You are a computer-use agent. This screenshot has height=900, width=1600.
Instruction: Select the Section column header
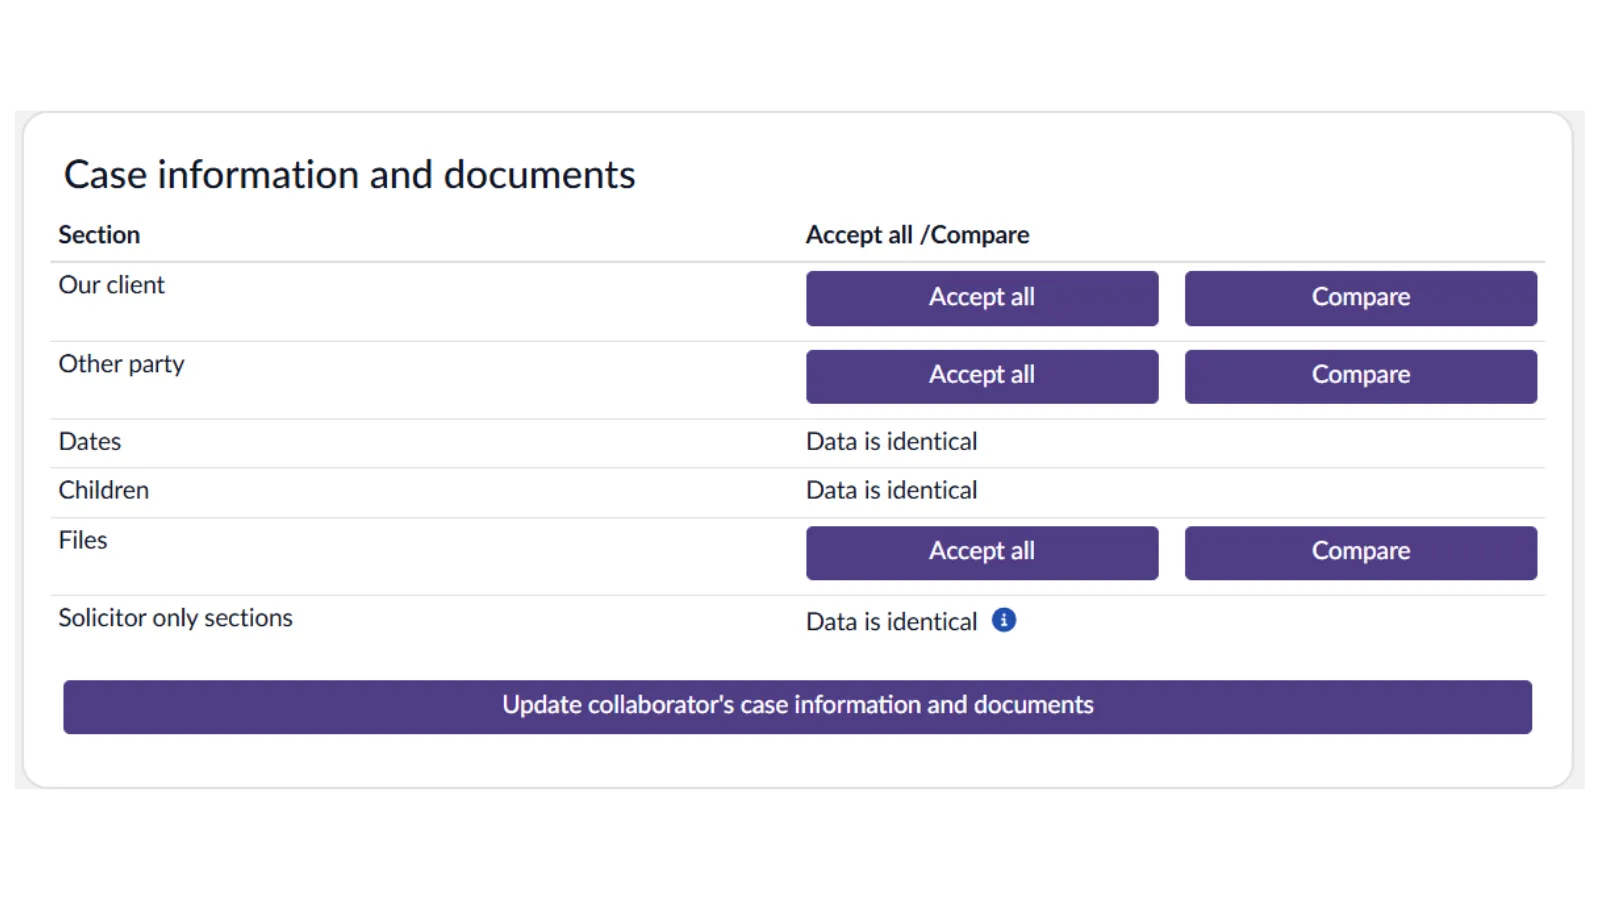coord(99,235)
